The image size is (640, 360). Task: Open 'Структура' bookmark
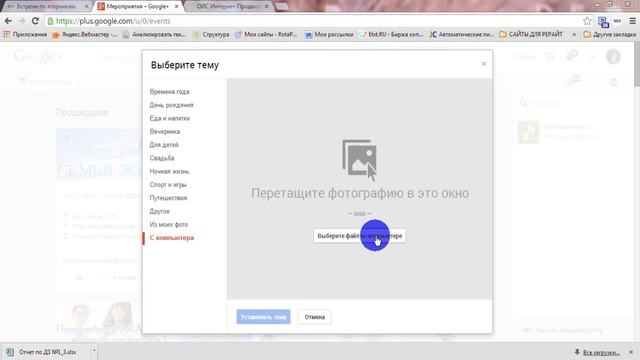click(211, 35)
